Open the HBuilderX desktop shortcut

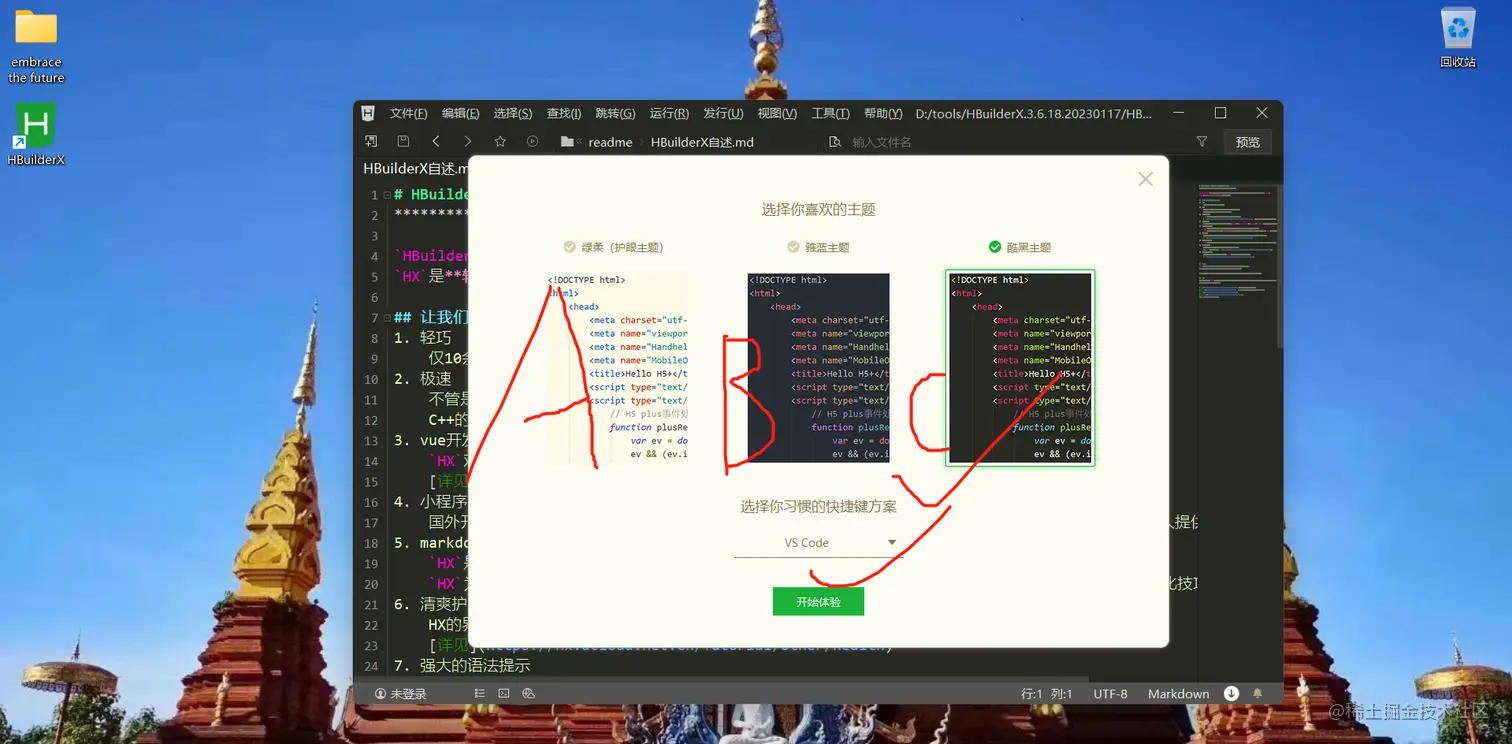pos(36,134)
